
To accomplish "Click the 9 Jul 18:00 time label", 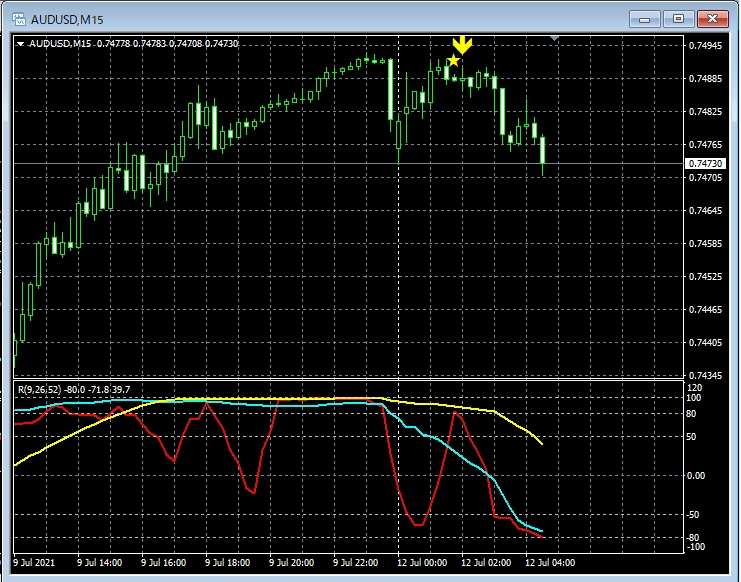I will click(x=228, y=563).
